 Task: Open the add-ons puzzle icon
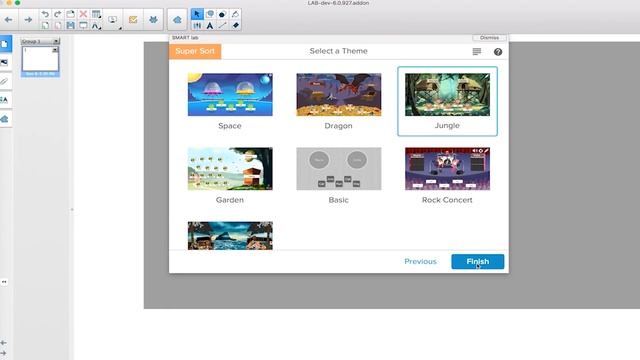(x=153, y=20)
